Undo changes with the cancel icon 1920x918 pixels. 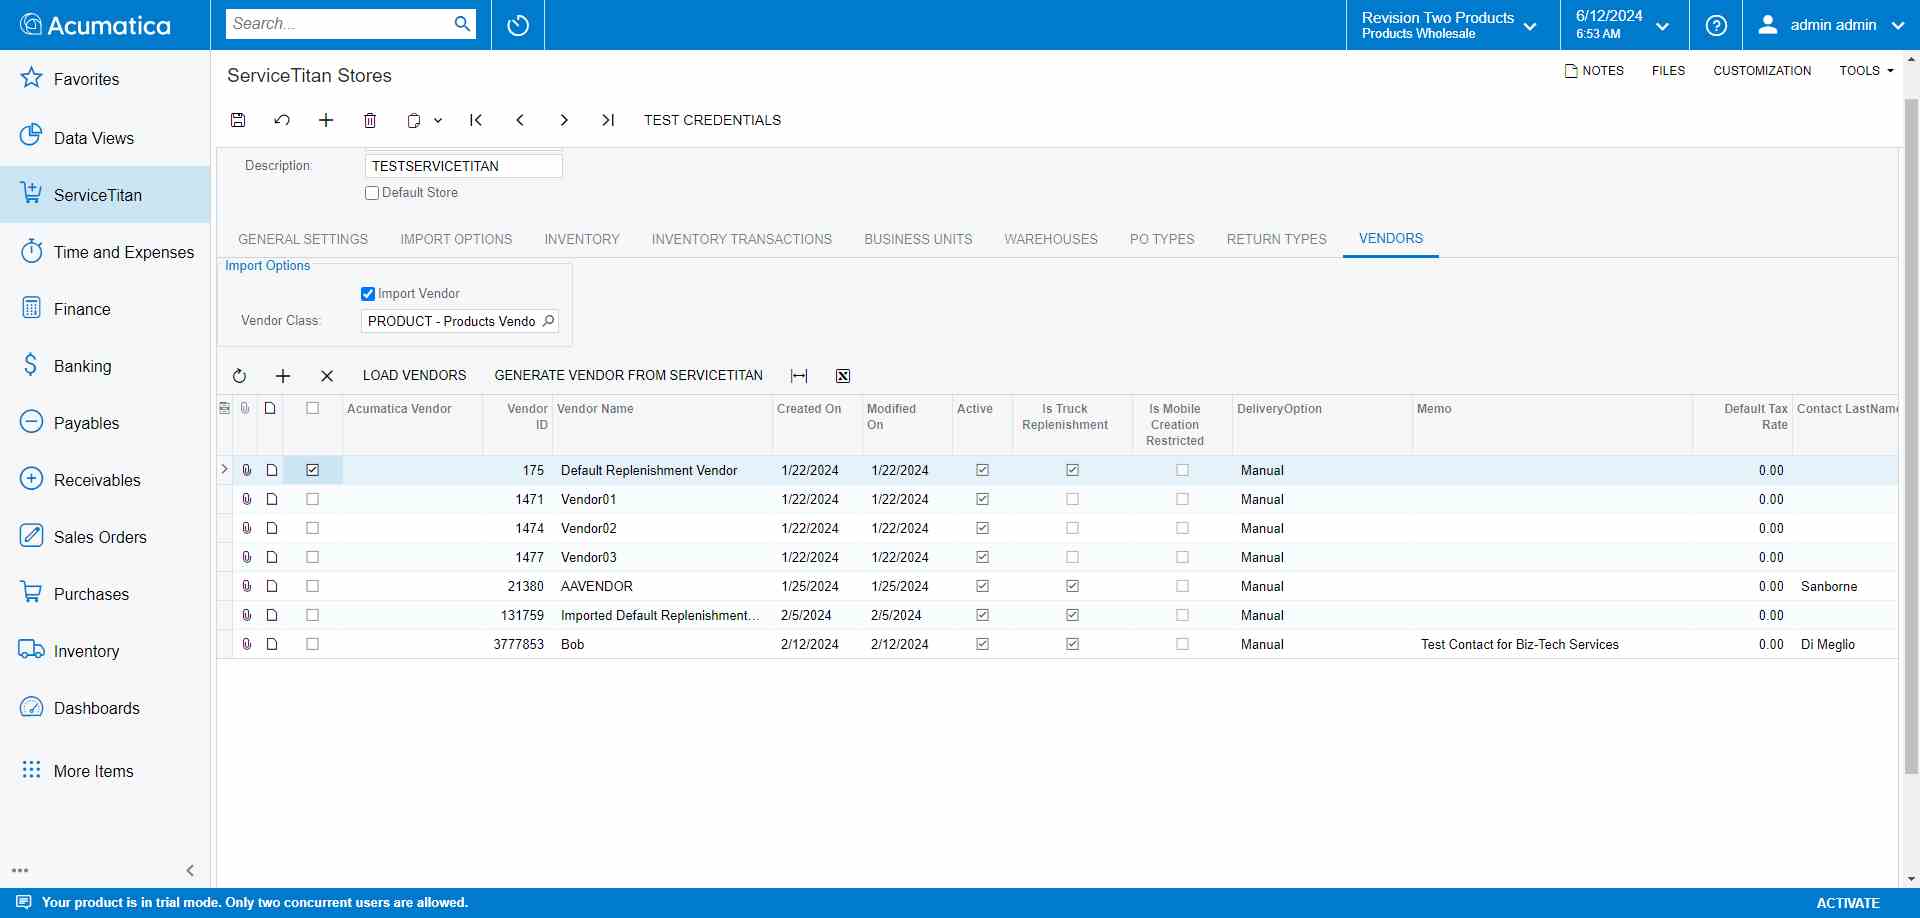point(282,120)
